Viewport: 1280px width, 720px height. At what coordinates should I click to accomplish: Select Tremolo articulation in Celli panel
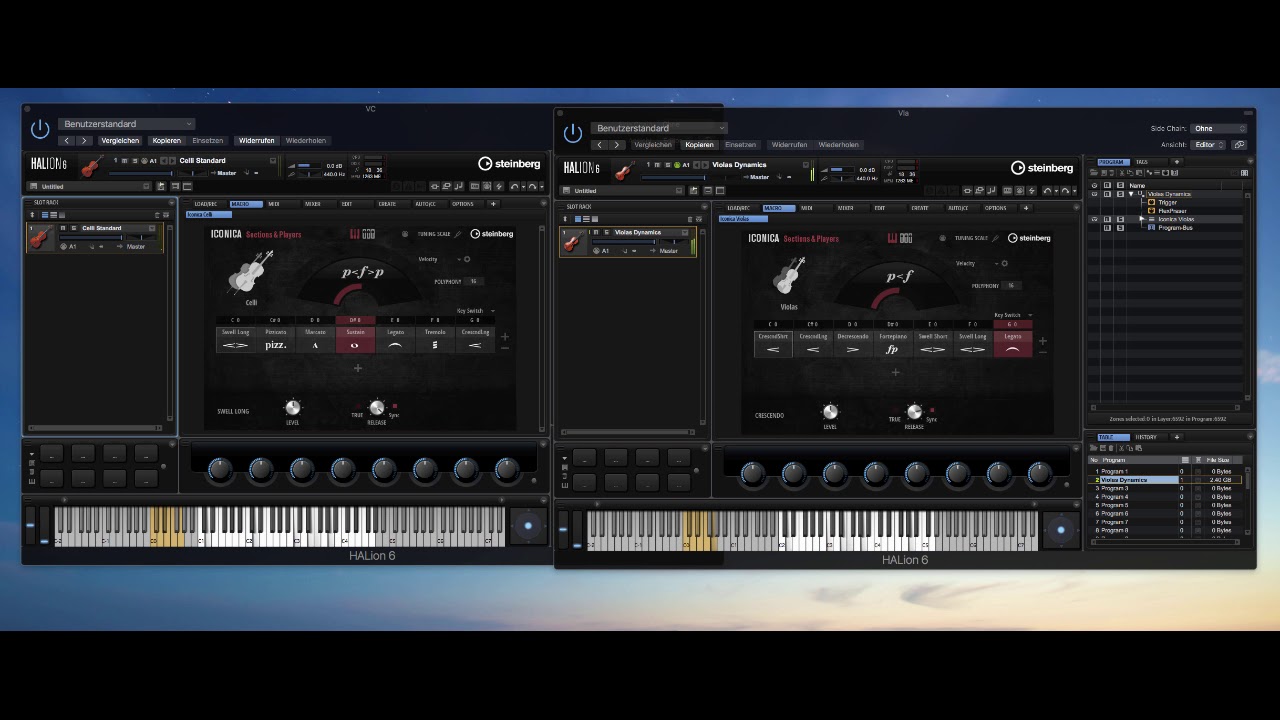point(435,340)
